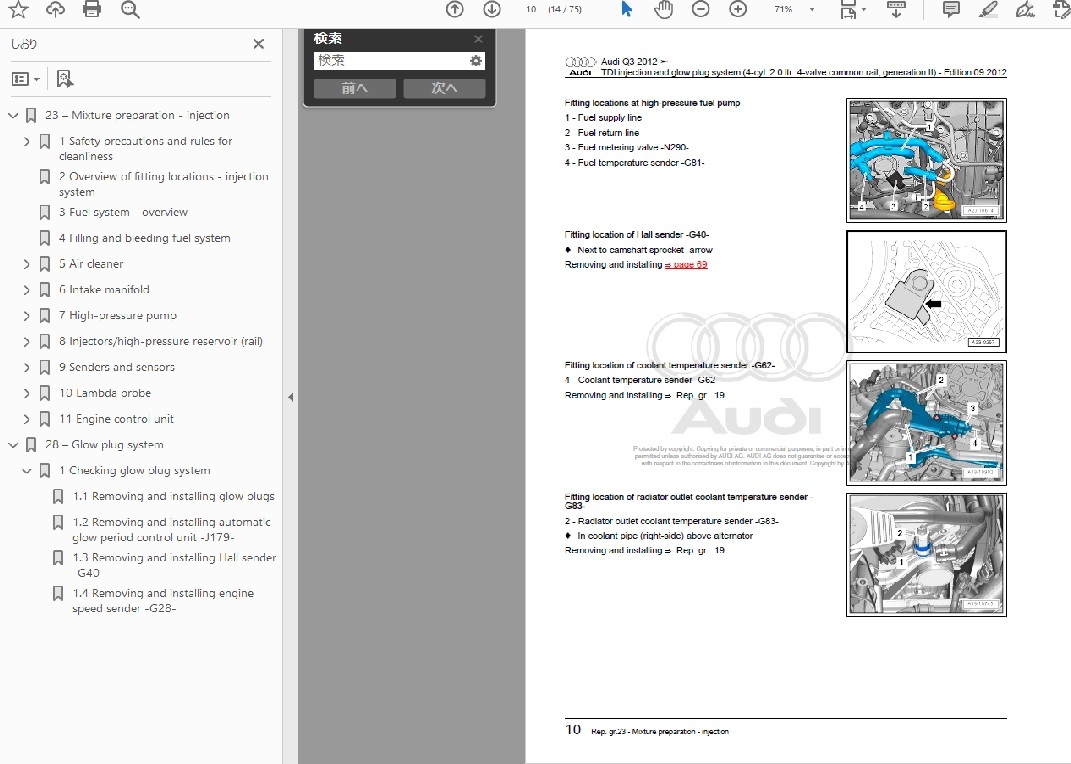
Task: Expand the 6 Intake manifold bookmark
Action: 27,289
